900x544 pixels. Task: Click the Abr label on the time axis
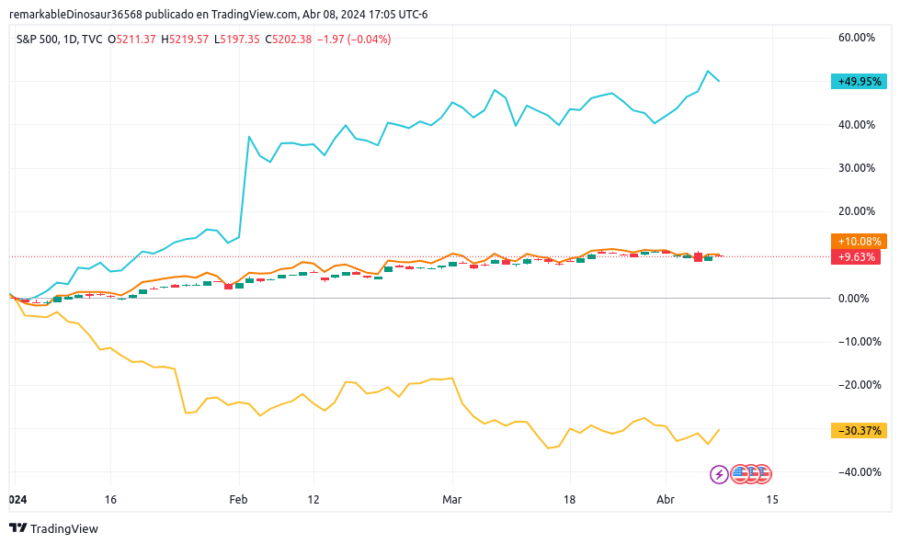click(666, 498)
